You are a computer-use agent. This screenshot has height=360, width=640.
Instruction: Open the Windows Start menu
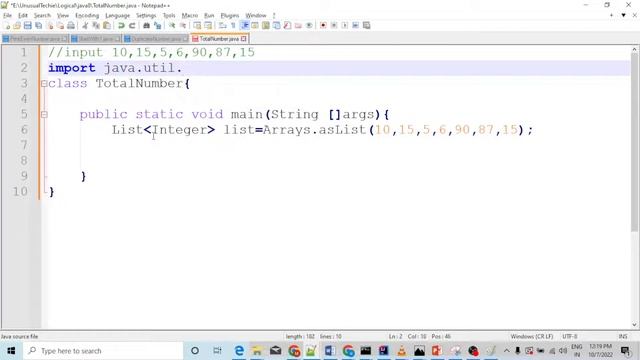11,351
